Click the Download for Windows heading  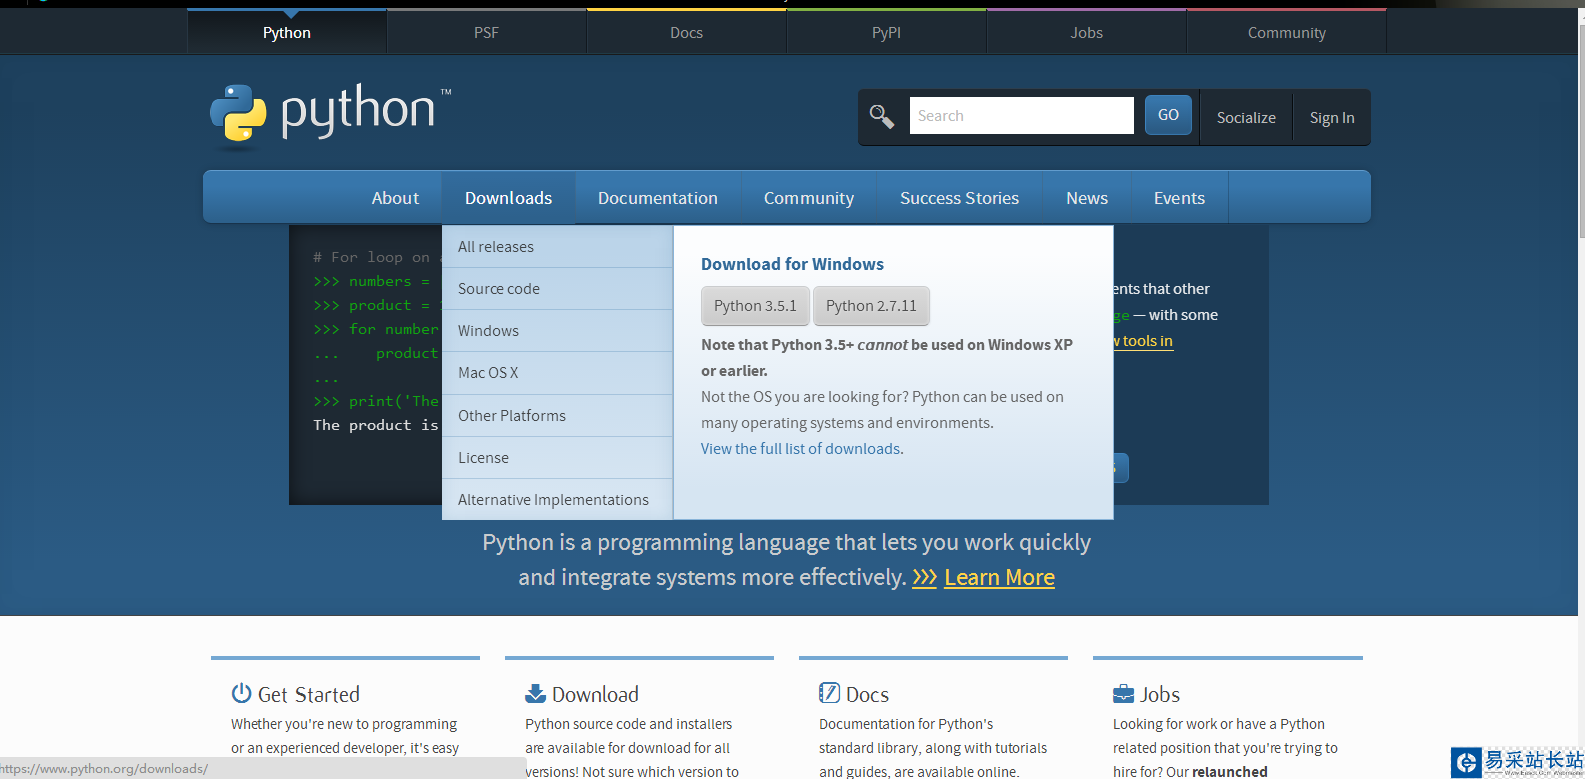[792, 264]
